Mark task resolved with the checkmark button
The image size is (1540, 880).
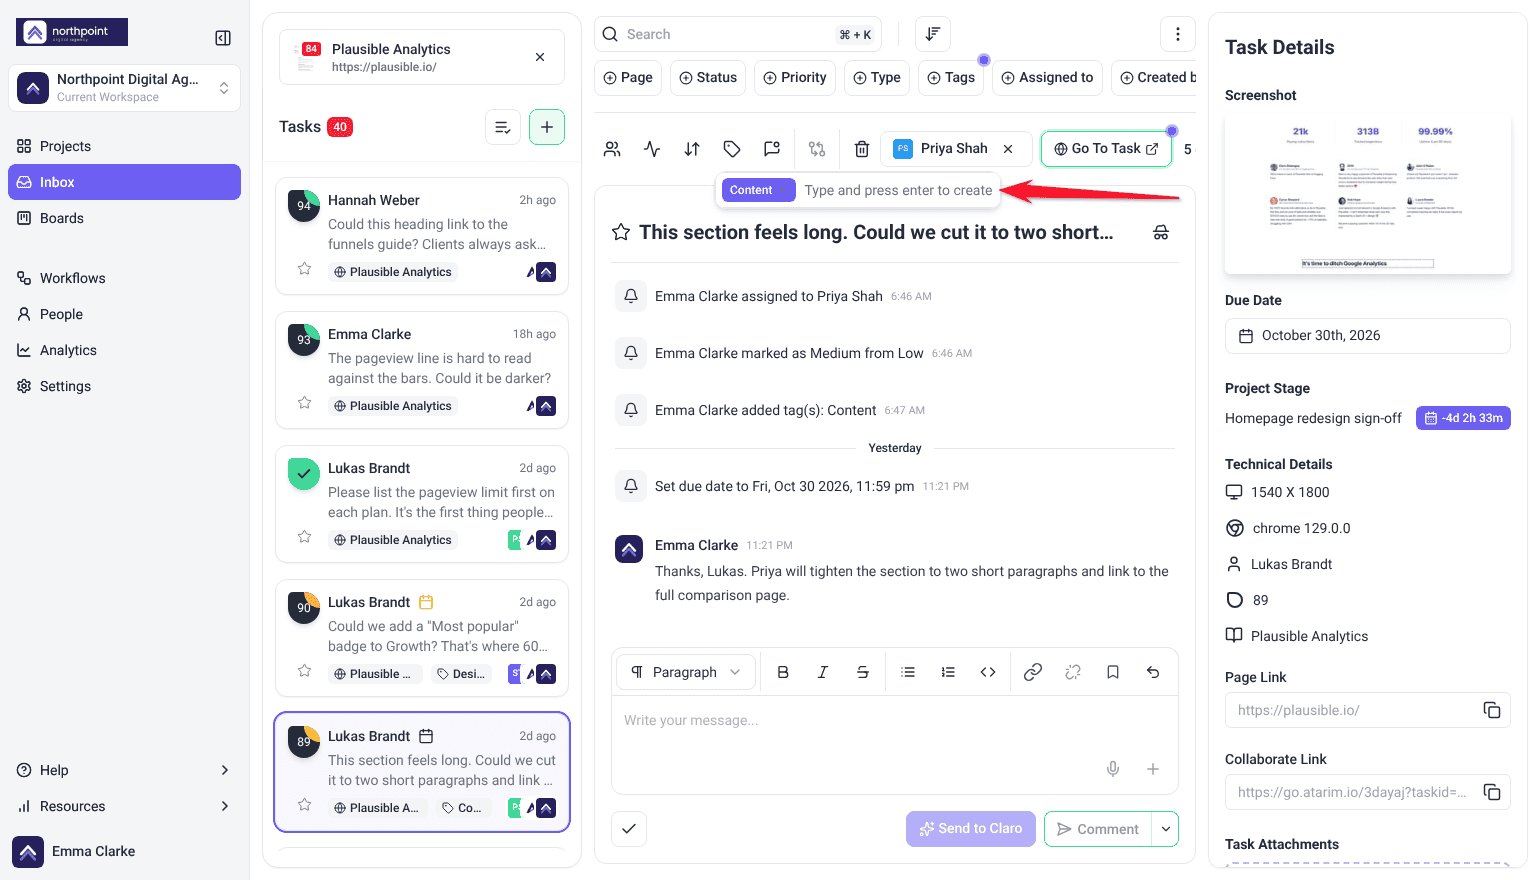coord(629,829)
